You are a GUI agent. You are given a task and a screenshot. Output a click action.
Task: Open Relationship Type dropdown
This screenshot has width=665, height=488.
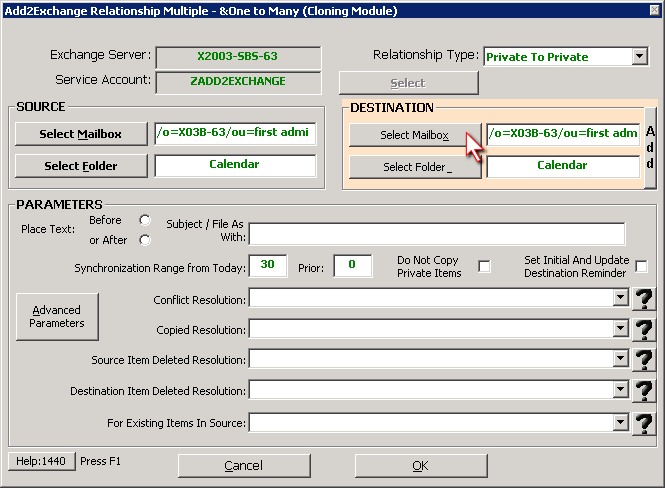point(640,56)
